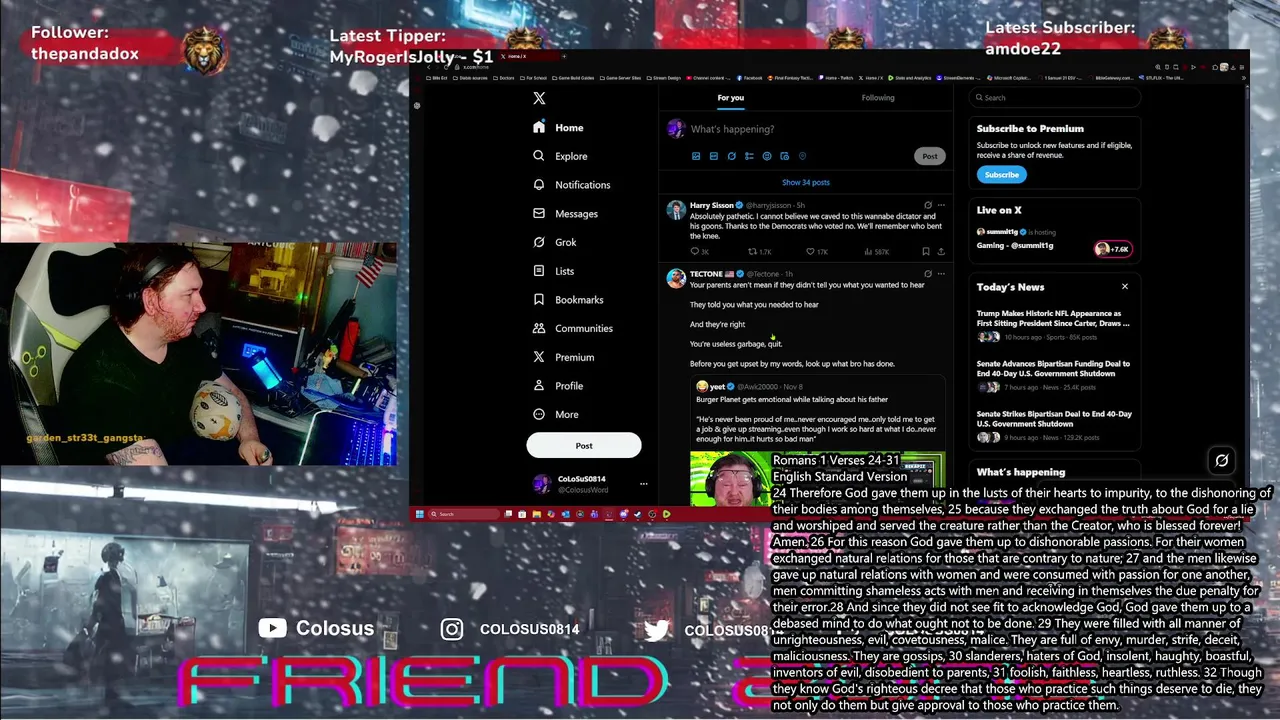Share Harry Sisson's post

[x=941, y=252]
